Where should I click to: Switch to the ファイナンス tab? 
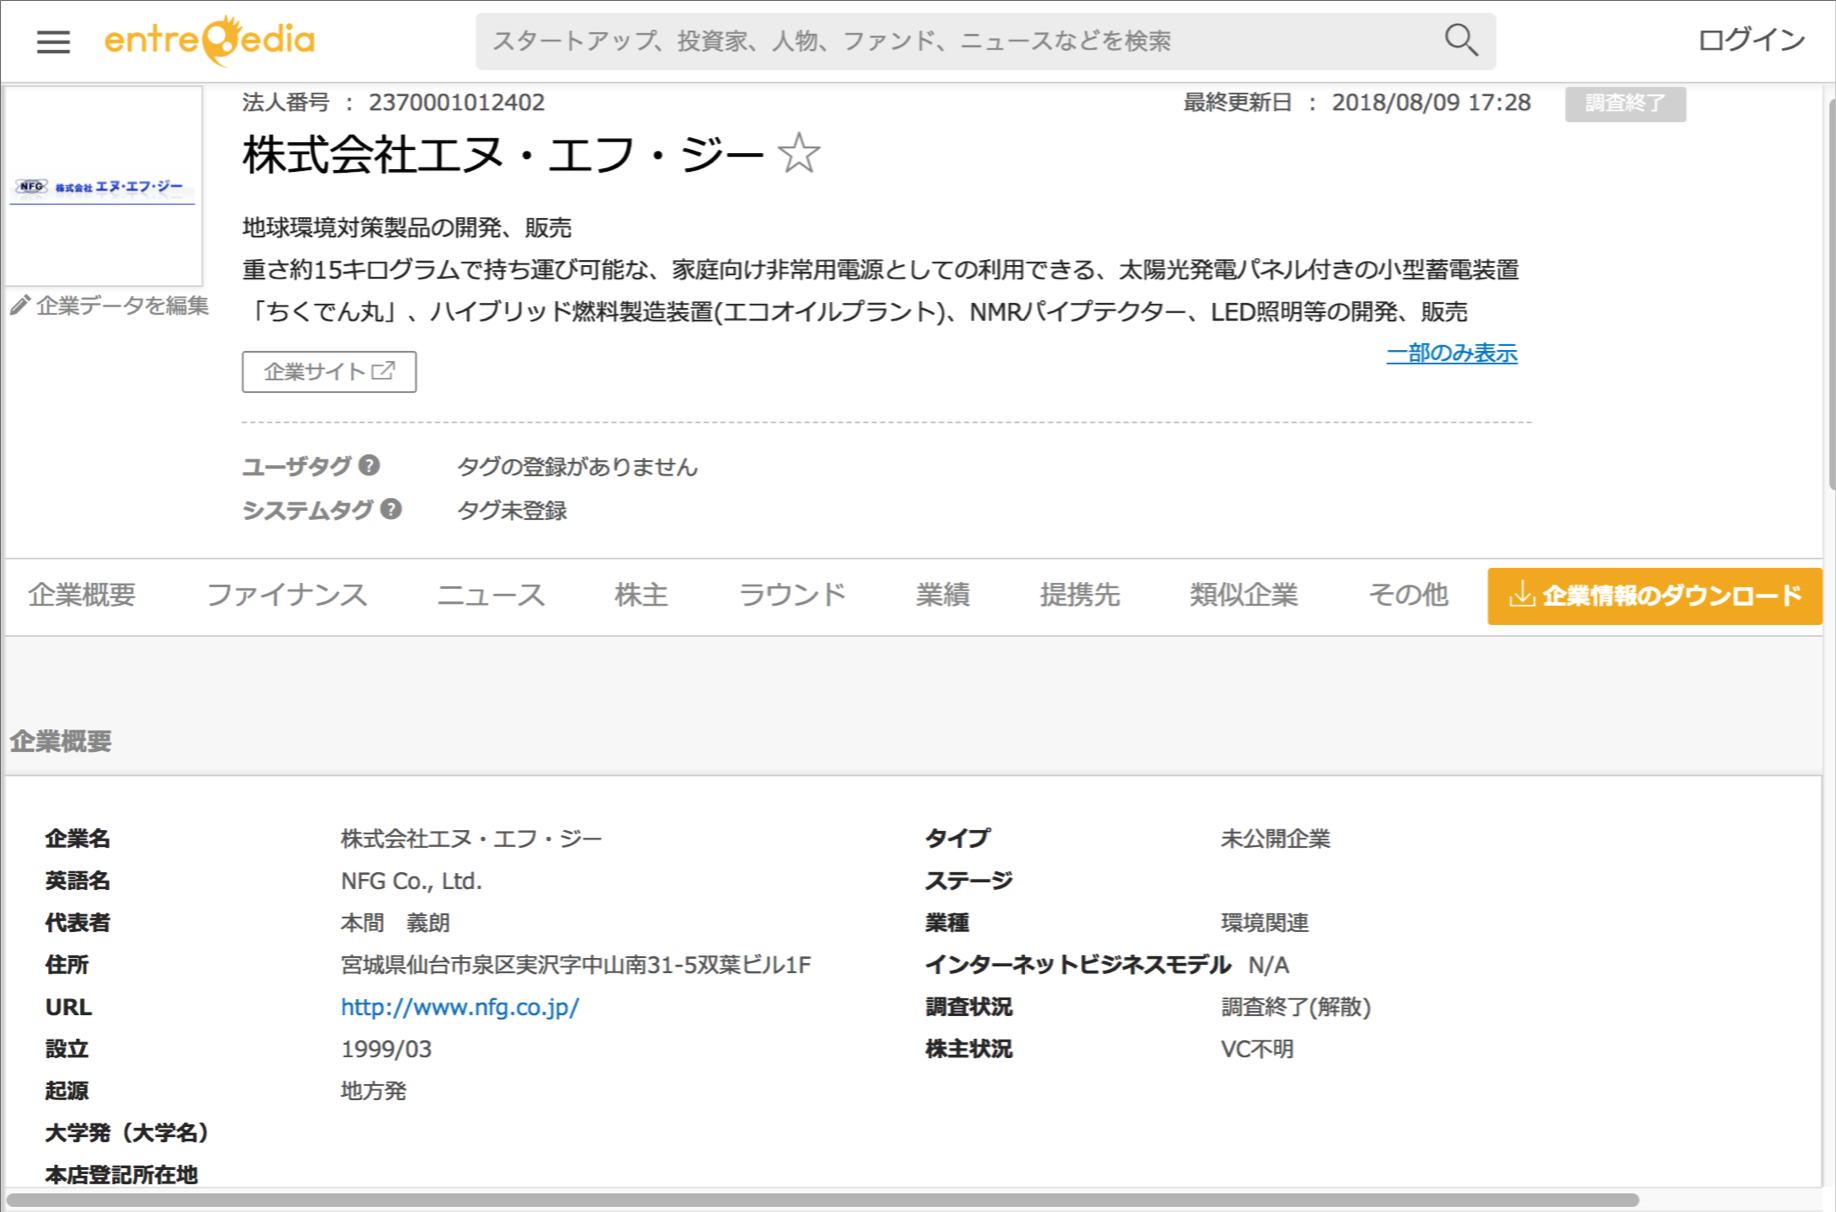pos(286,595)
